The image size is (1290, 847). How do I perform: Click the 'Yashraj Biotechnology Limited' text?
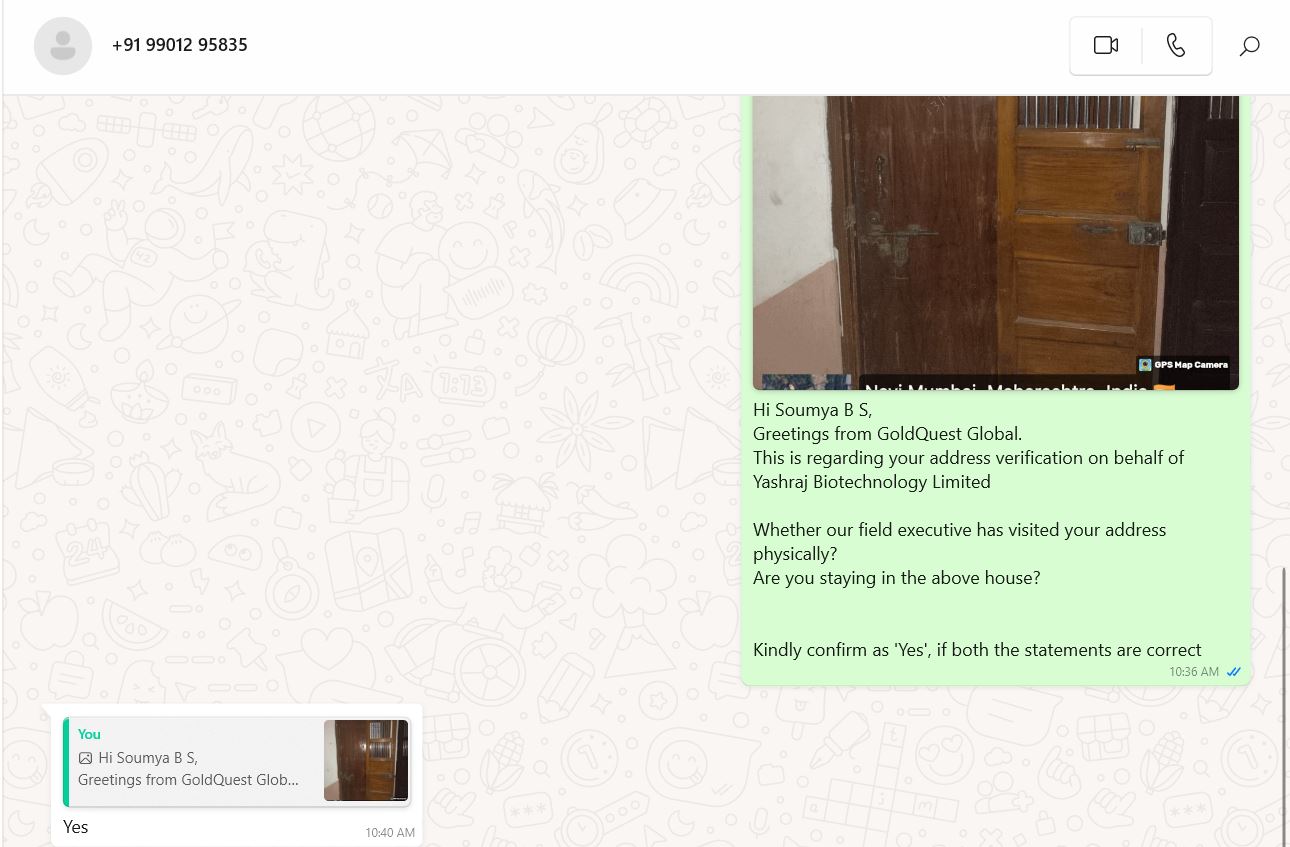coord(872,482)
